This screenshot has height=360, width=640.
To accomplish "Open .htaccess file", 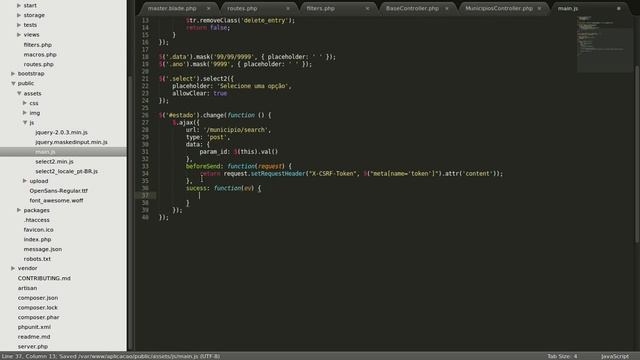I will (x=36, y=220).
